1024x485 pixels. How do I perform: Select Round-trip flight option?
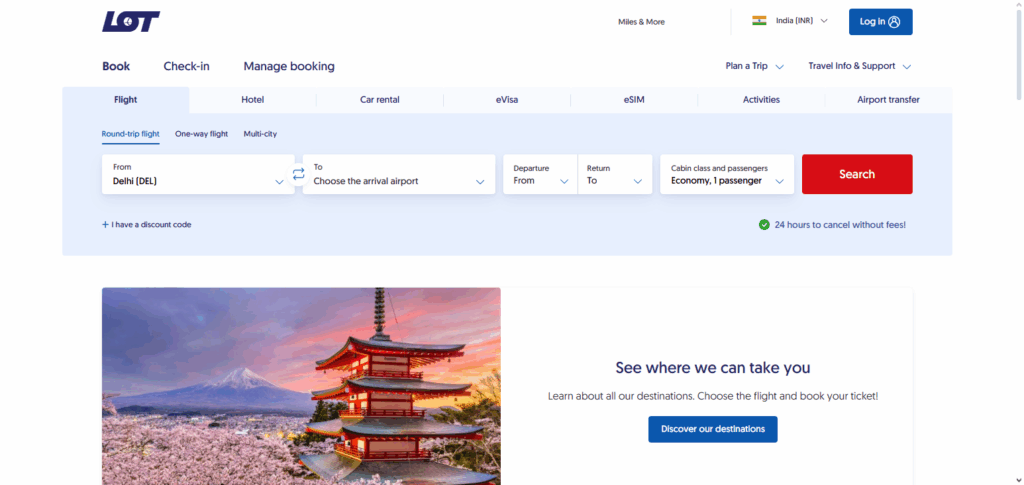pos(130,133)
